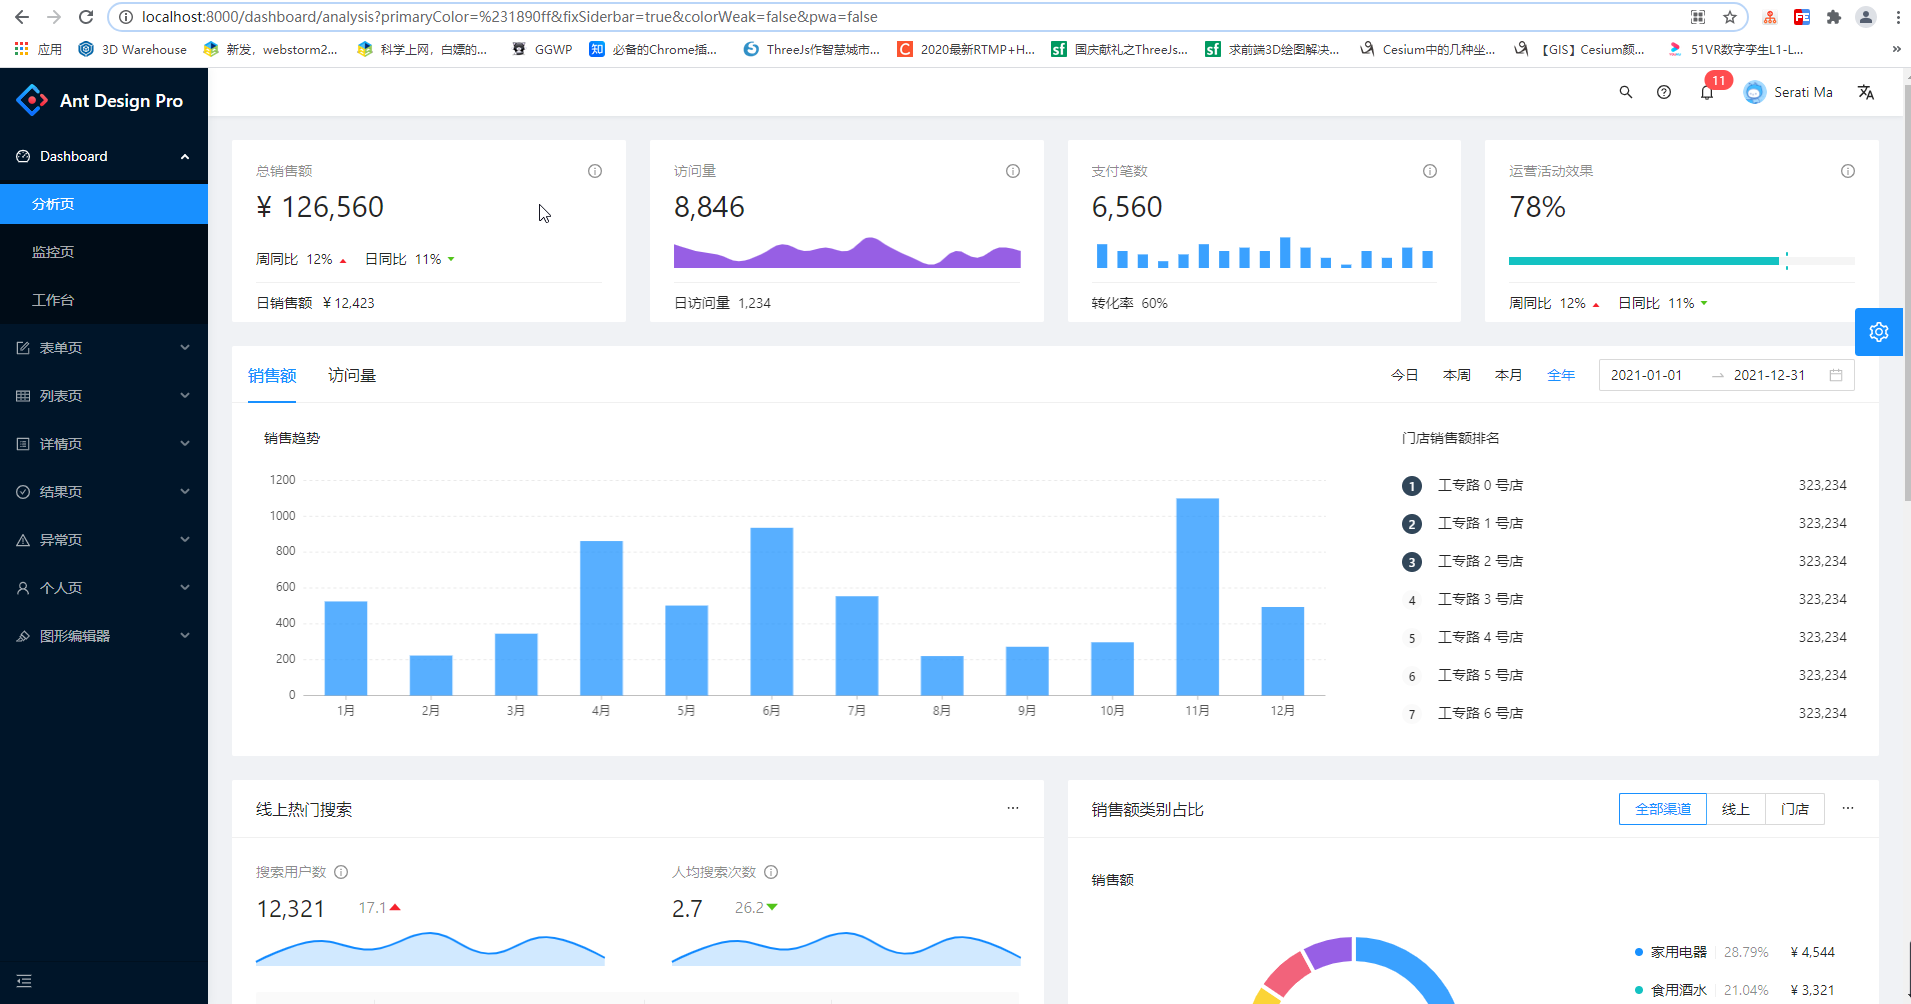1911x1004 pixels.
Task: Click the calendar icon in date range
Action: (x=1836, y=375)
